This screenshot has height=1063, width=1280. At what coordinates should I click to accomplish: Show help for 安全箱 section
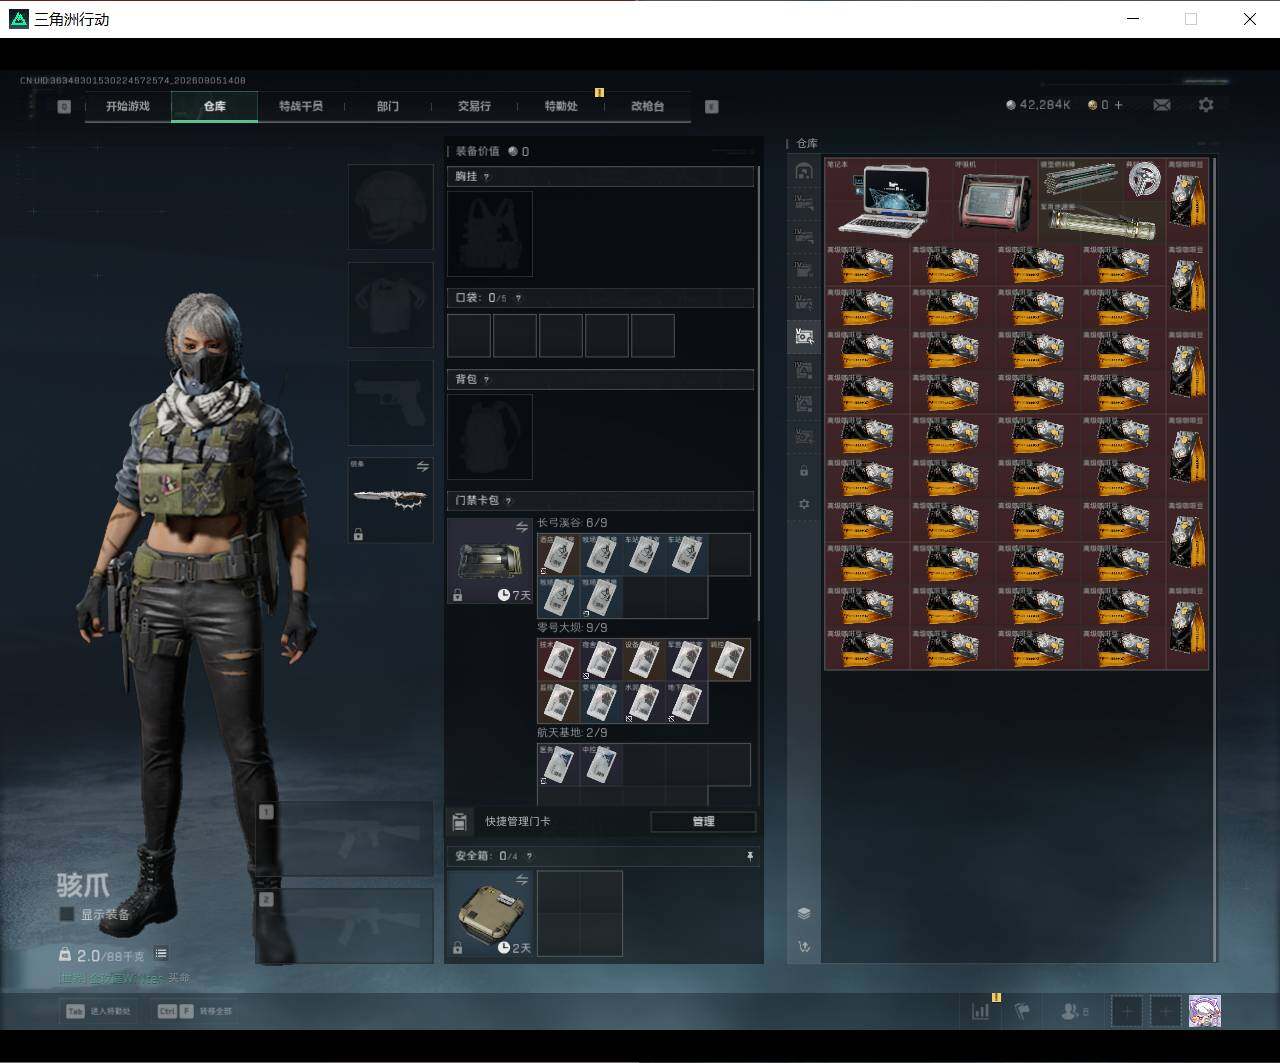529,856
